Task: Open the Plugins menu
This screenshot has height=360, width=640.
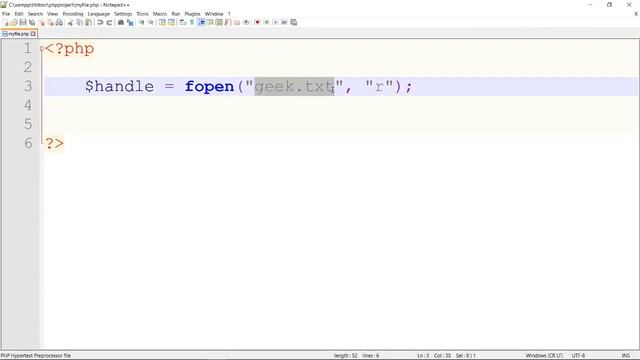Action: (192, 14)
